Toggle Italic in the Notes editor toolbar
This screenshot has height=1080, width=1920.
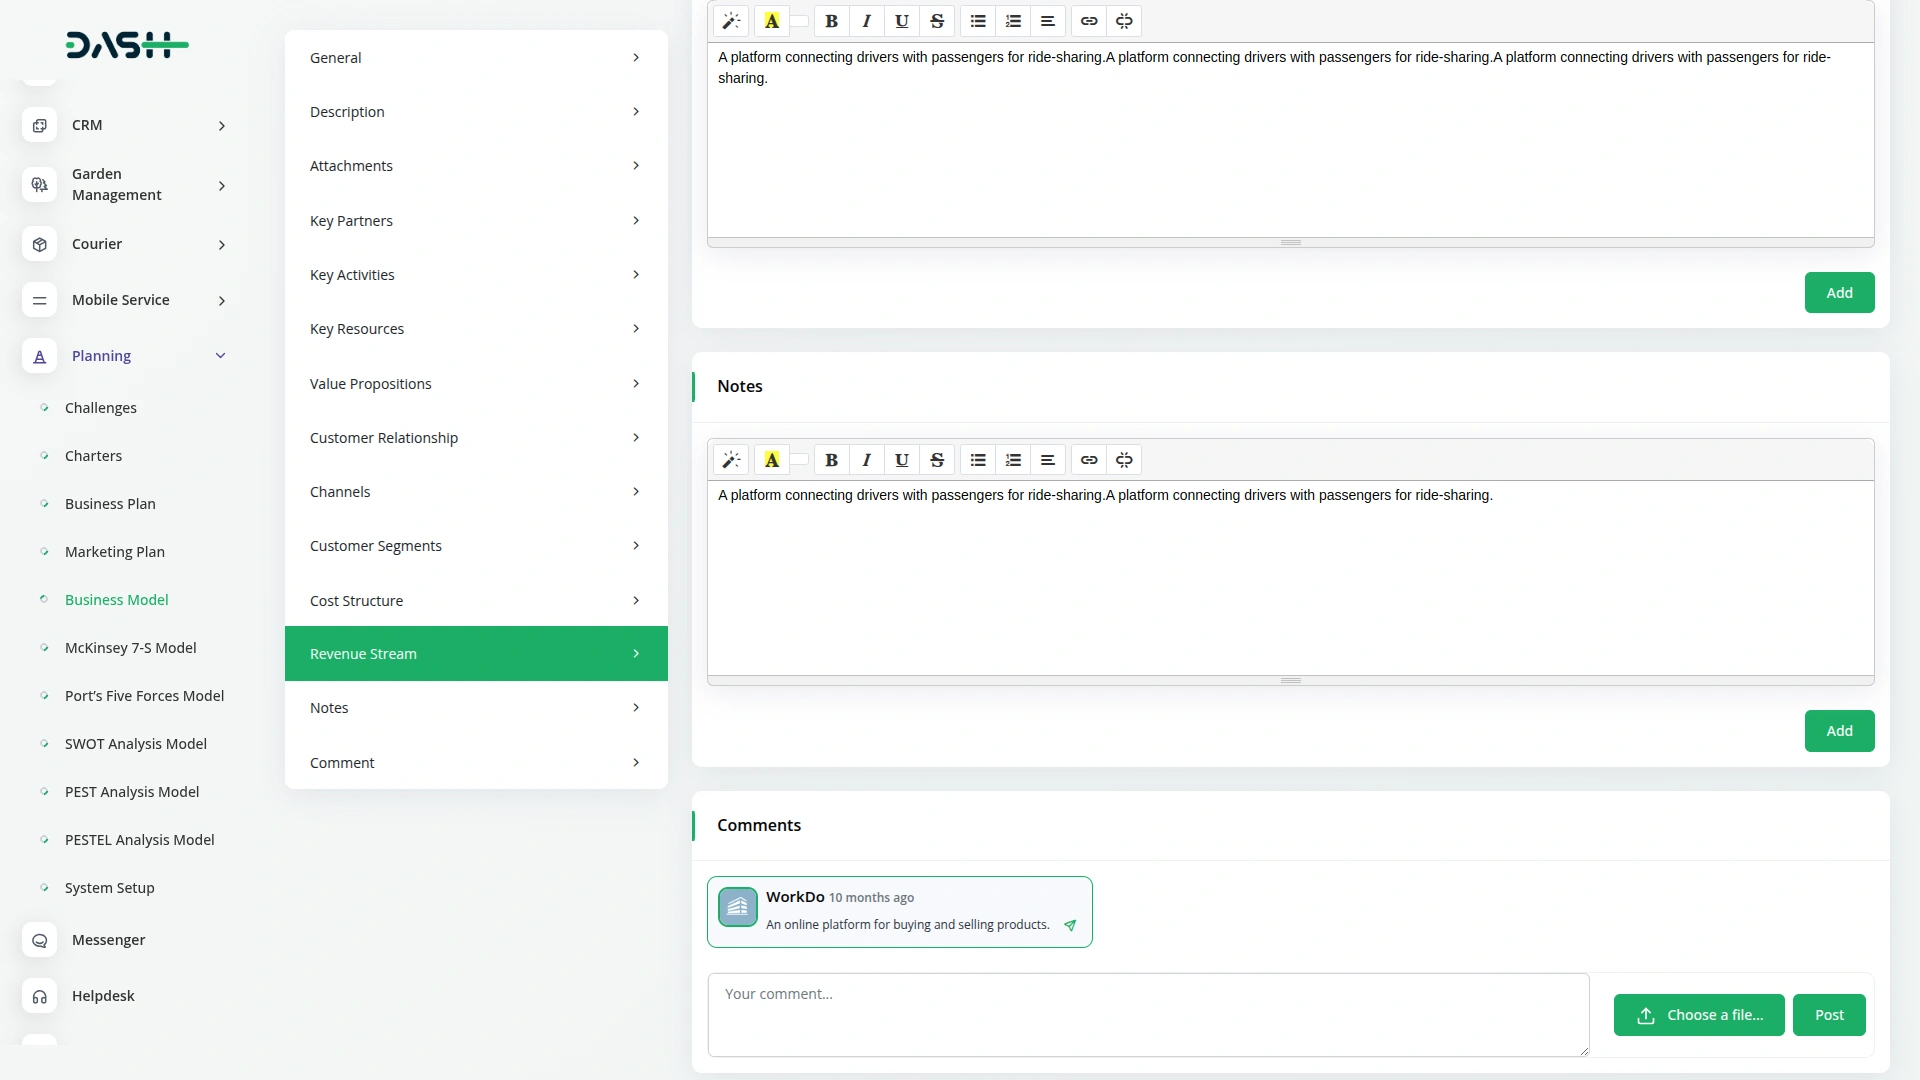[866, 460]
